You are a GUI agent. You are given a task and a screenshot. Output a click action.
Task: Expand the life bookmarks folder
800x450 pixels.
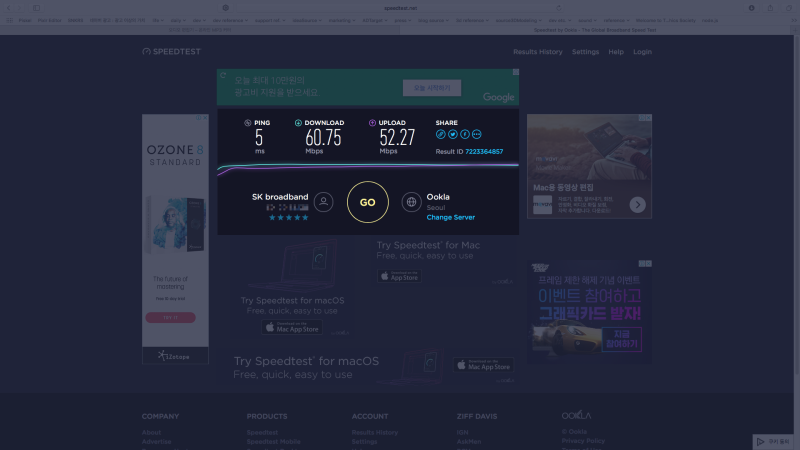(x=158, y=20)
